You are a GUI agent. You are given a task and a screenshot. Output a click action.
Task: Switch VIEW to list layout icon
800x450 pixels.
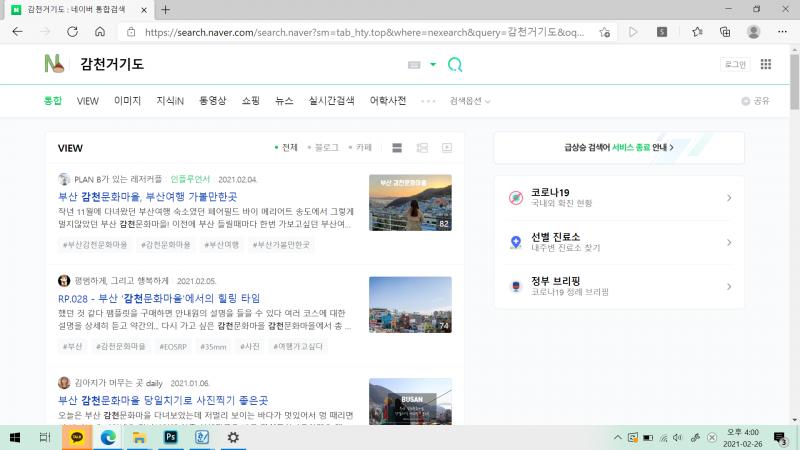pos(397,148)
